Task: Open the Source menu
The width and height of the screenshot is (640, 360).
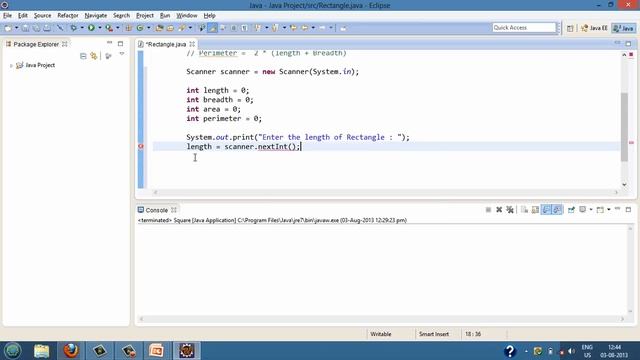Action: [x=42, y=16]
